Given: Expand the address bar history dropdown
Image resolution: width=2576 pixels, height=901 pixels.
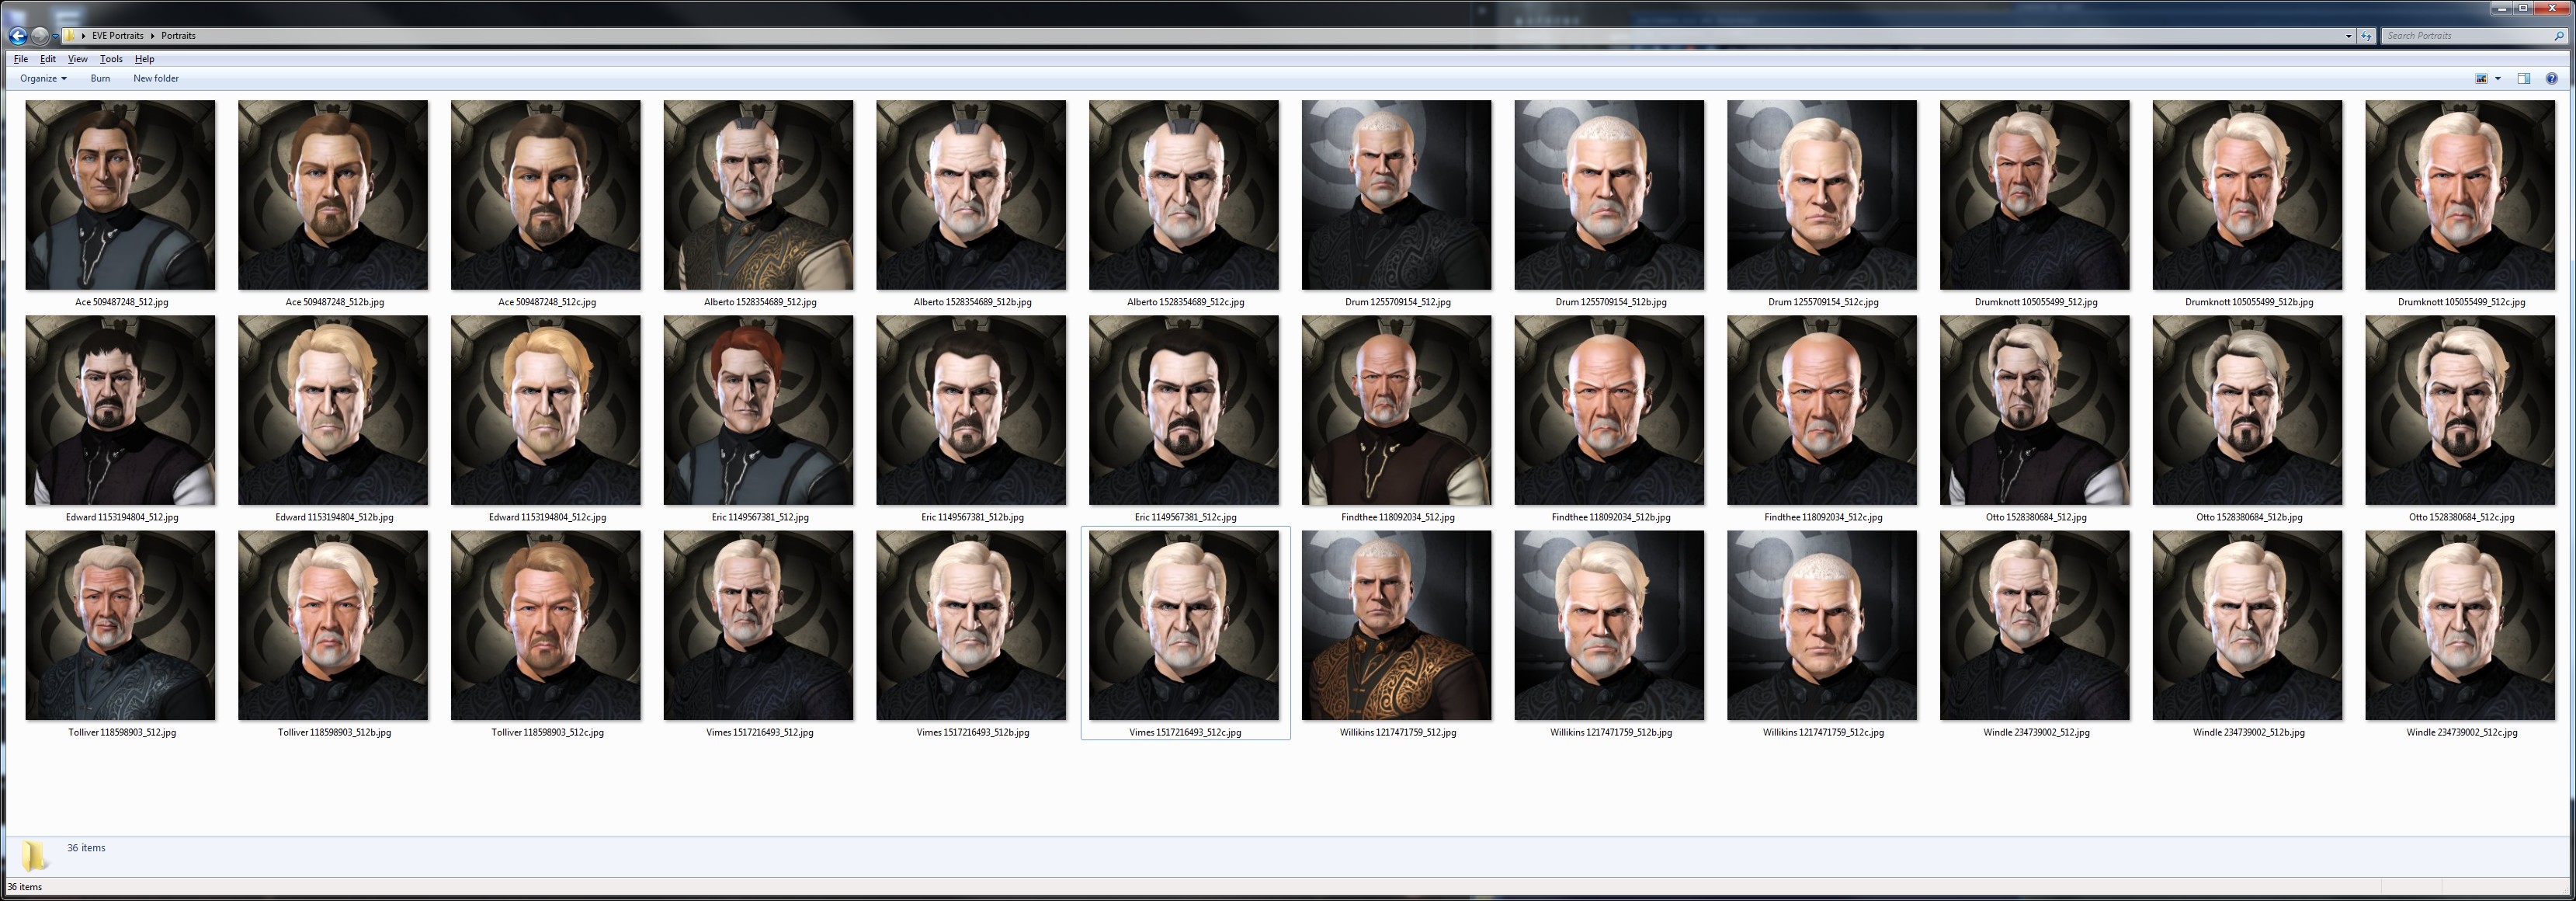Looking at the screenshot, I should click(x=2348, y=36).
